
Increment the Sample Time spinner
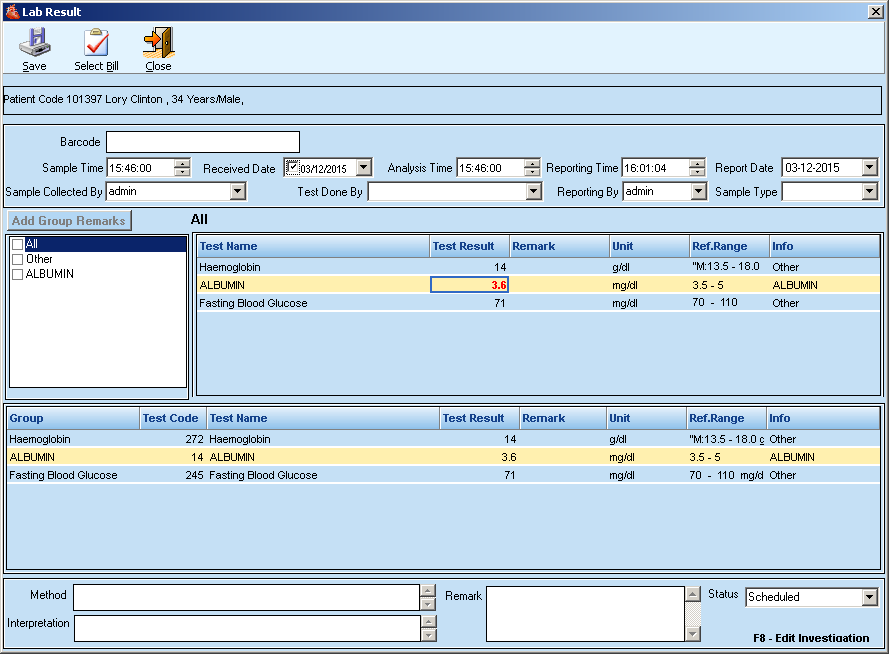pos(182,164)
